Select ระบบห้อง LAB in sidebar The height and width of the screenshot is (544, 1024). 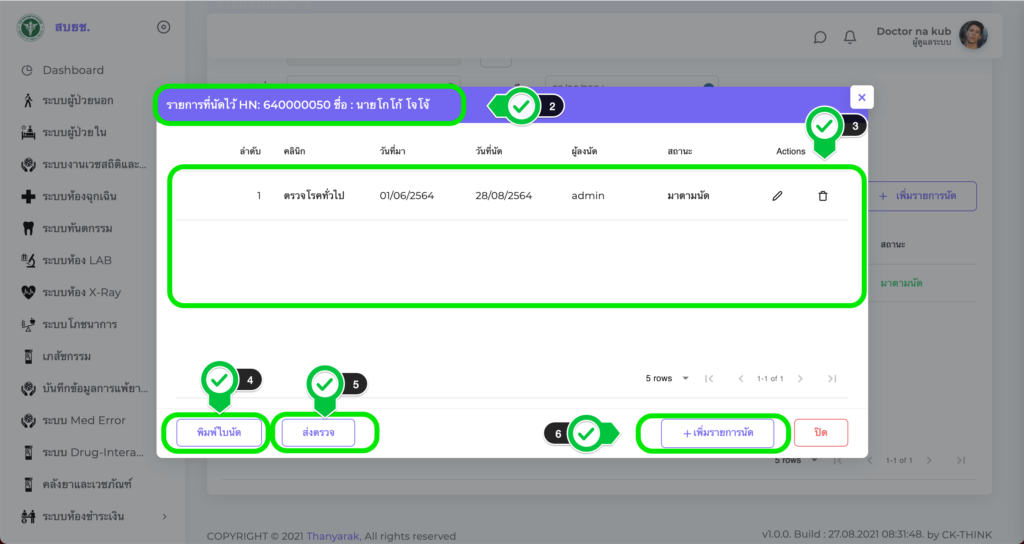tap(77, 260)
